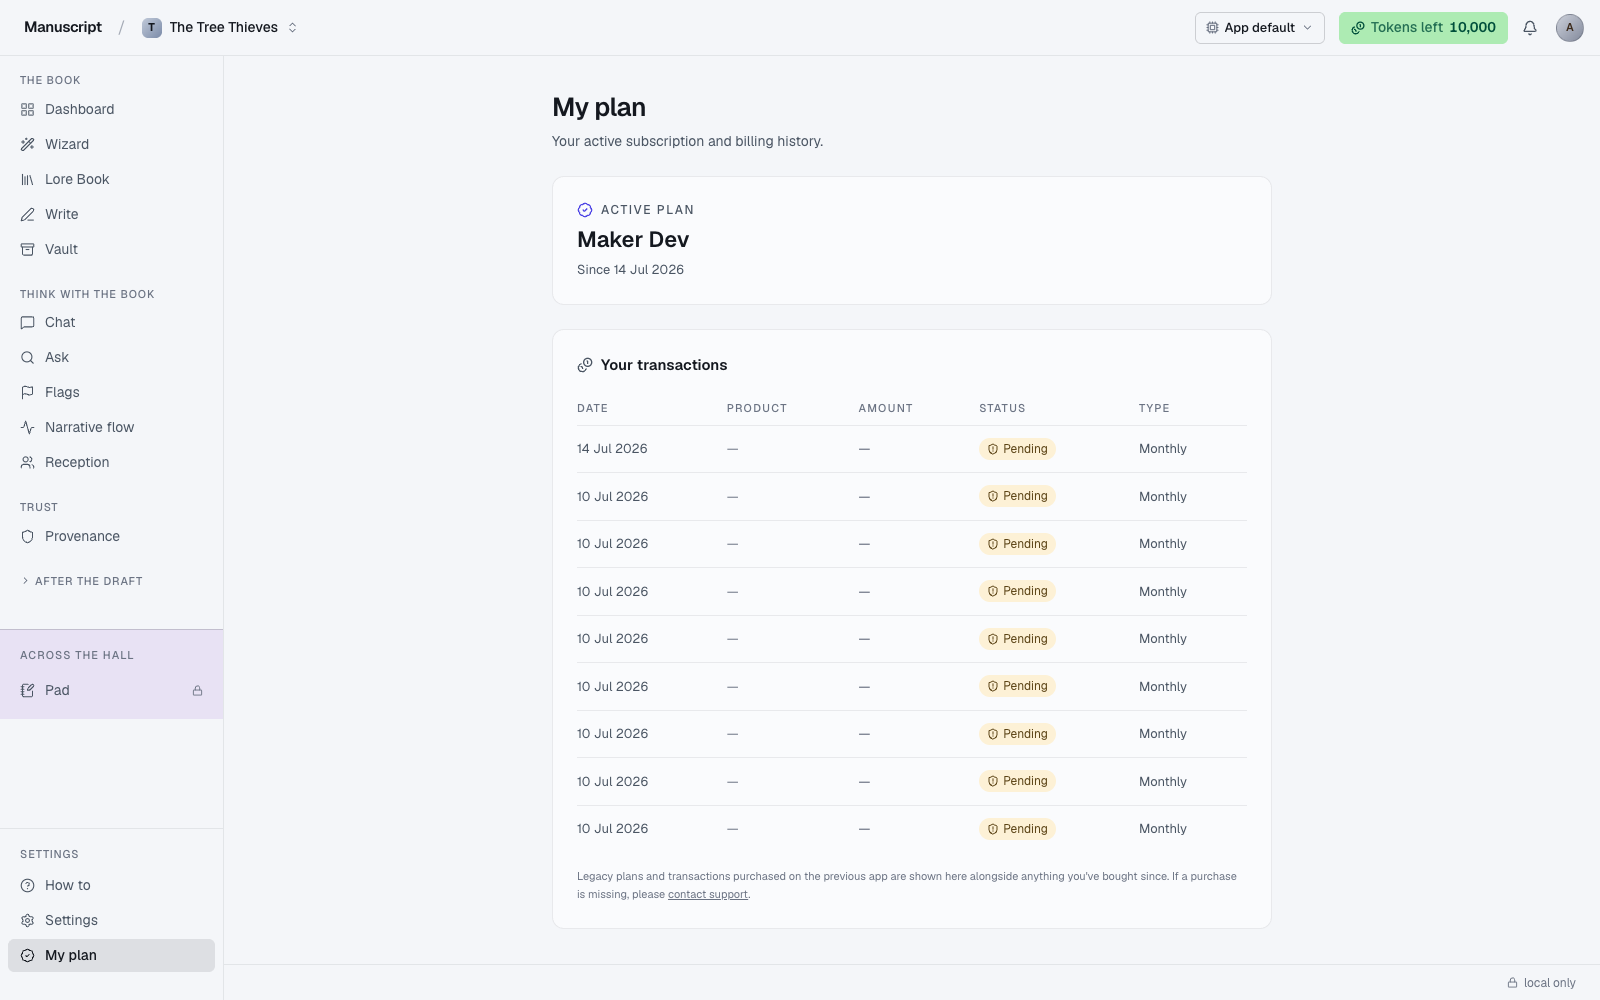Click the My plan page heading
Screen dimensions: 1600x1000
coord(599,107)
